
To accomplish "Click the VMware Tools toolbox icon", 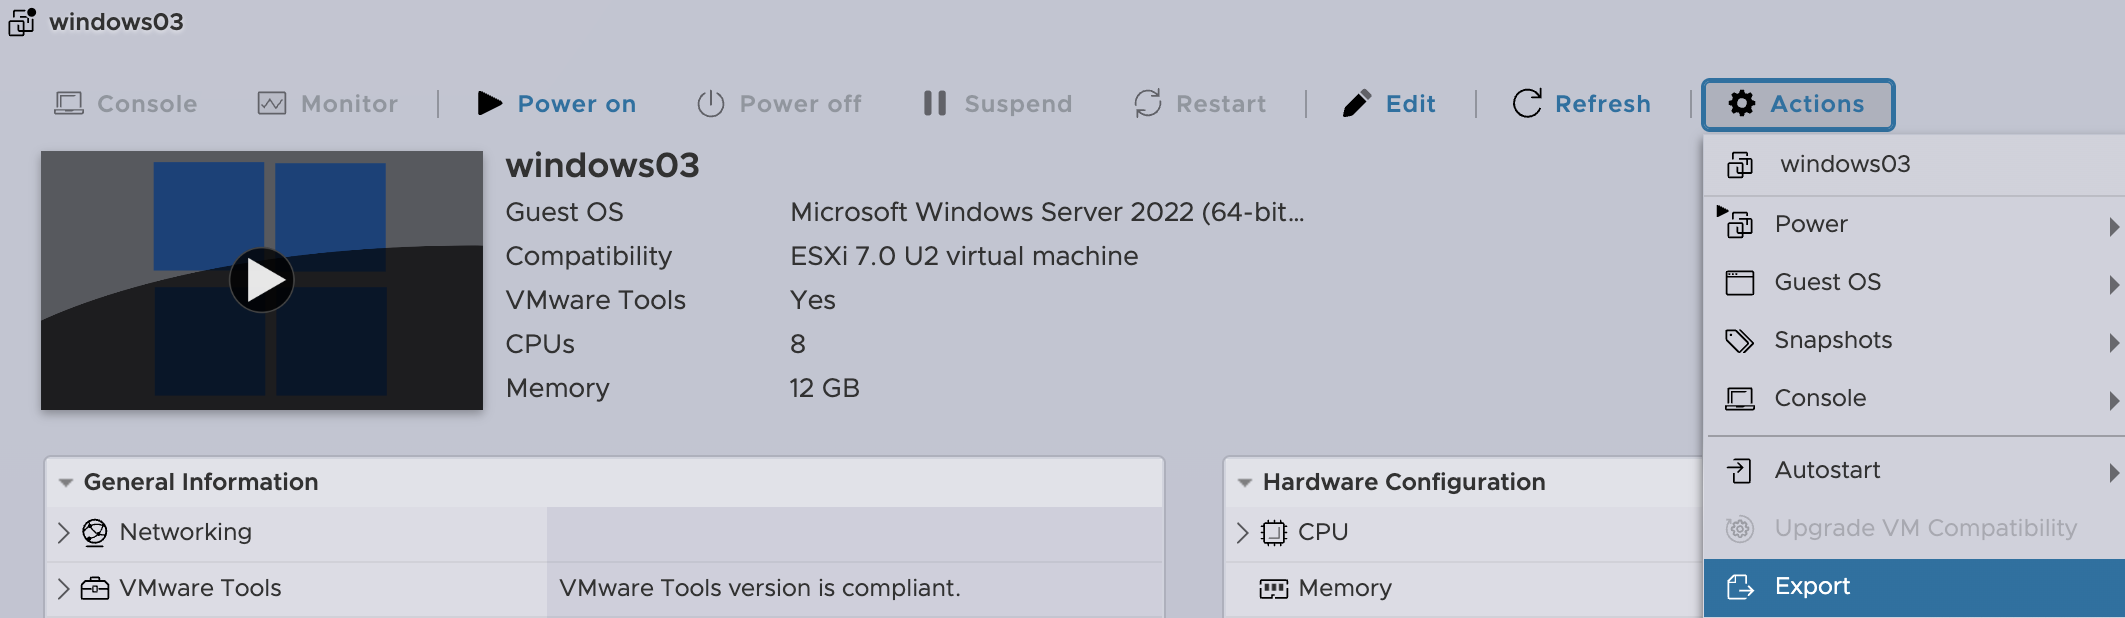I will point(95,588).
